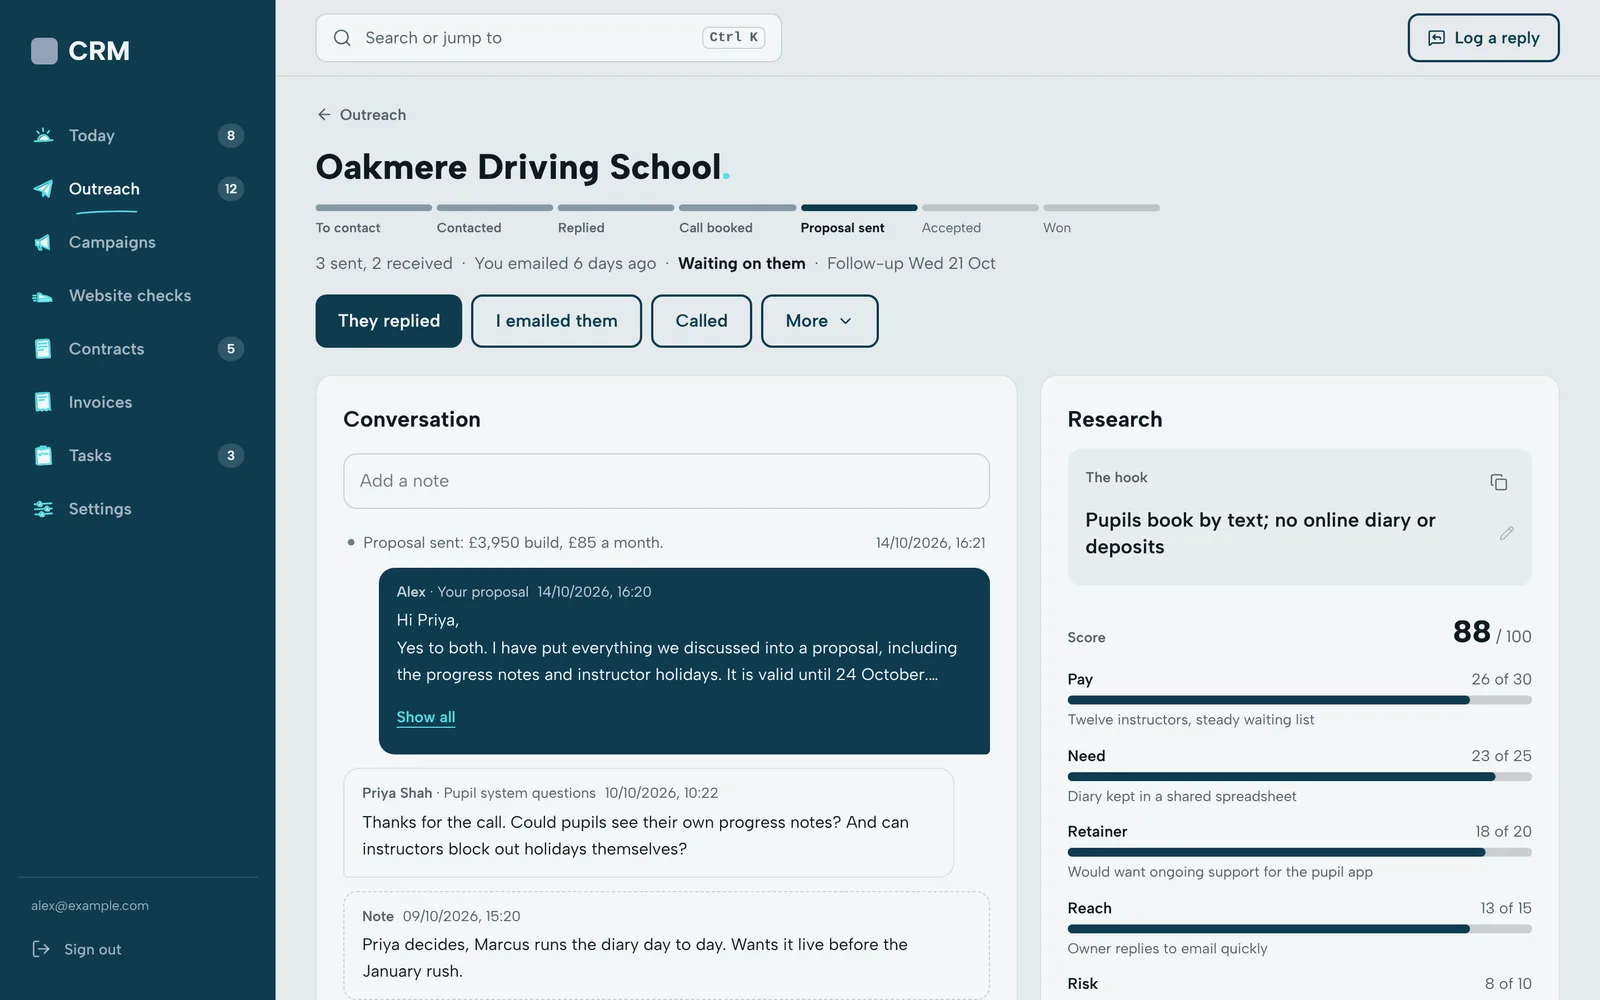Screen dimensions: 1600x1000
Task: Open Contracts in the sidebar
Action: (138, 349)
